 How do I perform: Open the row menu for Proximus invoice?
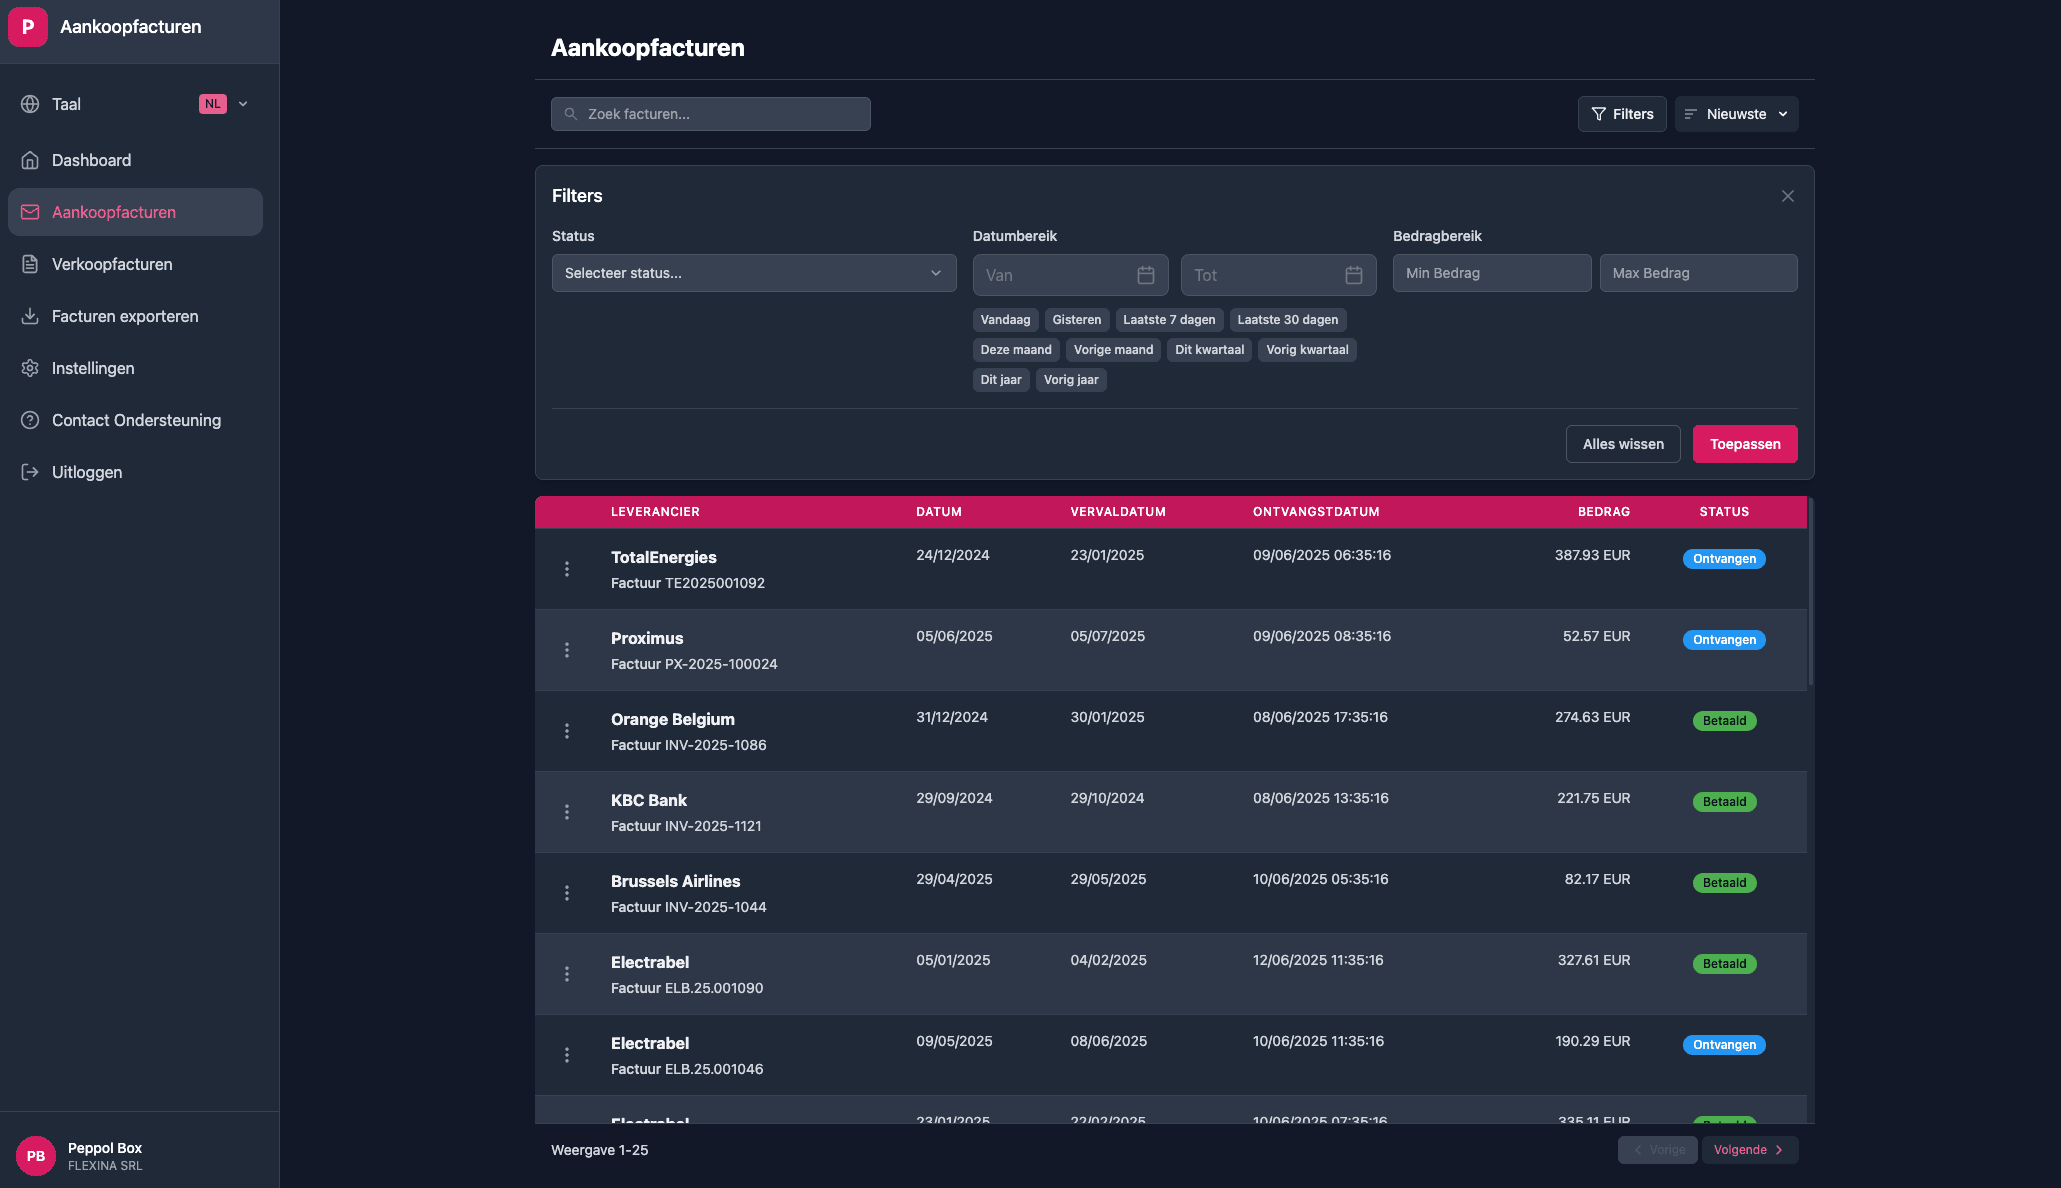coord(567,650)
